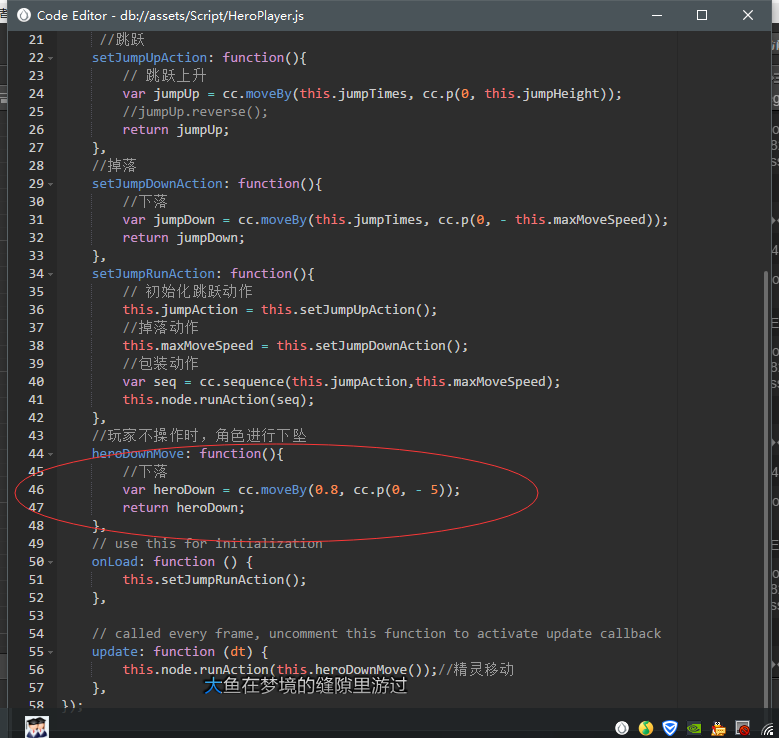
Task: Collapse the update function fold arrow on line 55
Action: click(51, 653)
